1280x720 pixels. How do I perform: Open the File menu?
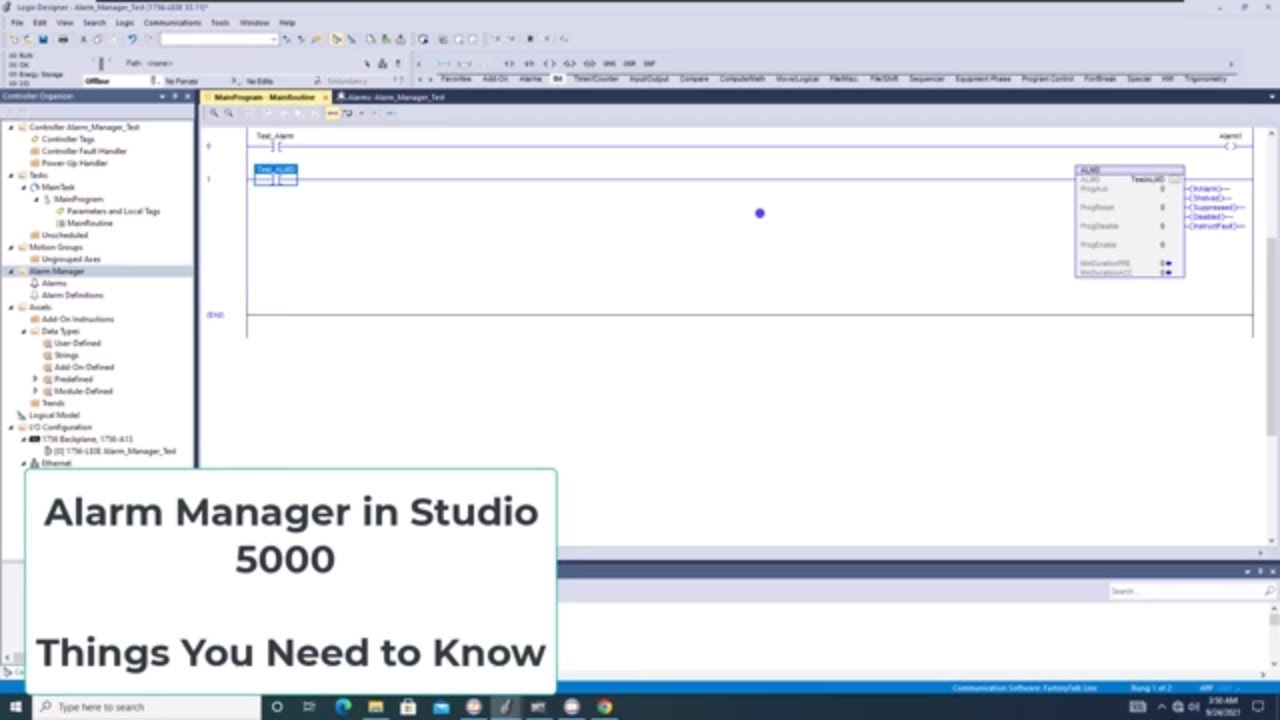(x=17, y=22)
